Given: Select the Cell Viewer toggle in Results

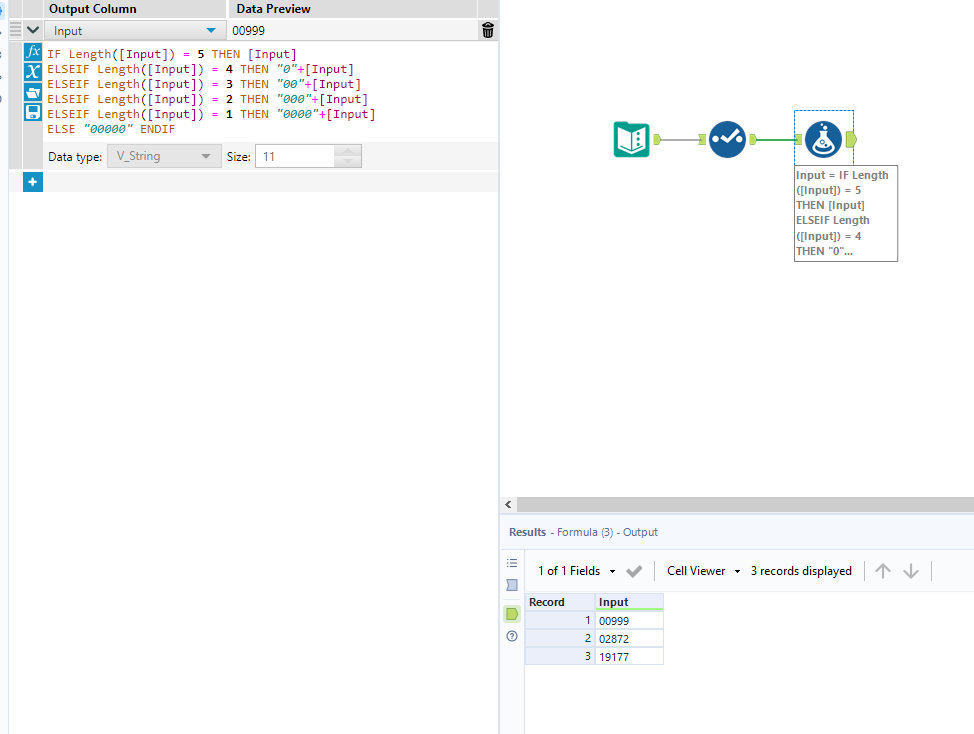Looking at the screenshot, I should pyautogui.click(x=695, y=570).
